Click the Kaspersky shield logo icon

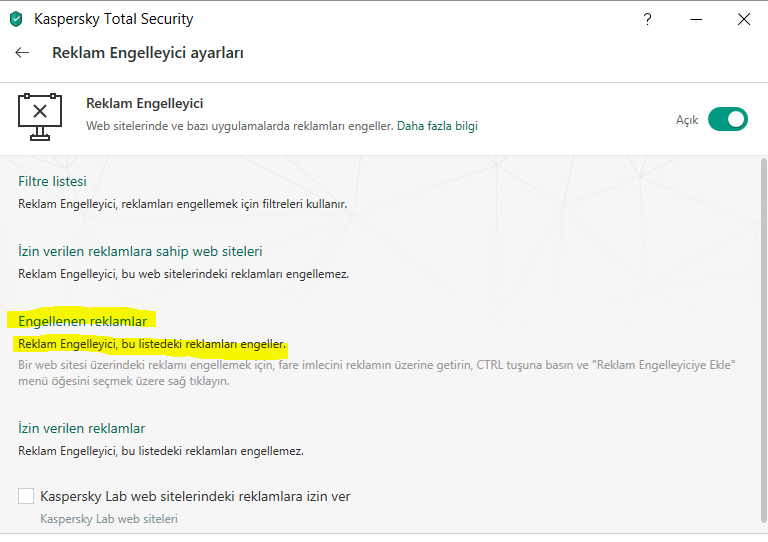pos(16,19)
